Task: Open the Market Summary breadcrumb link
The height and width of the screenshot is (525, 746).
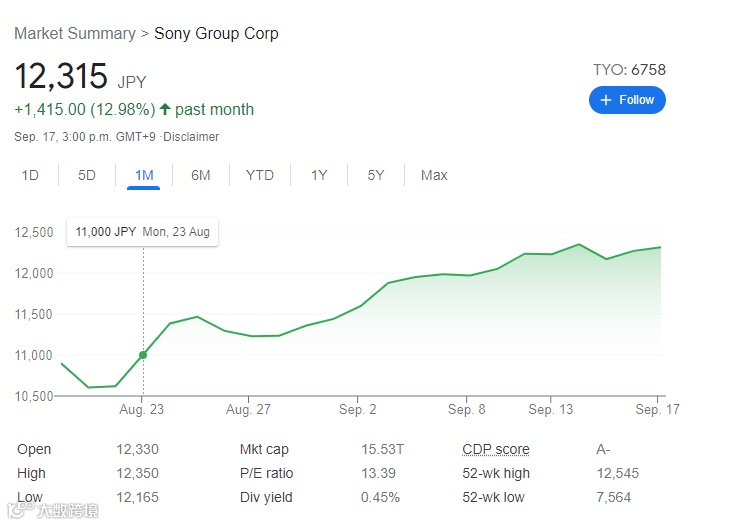Action: coord(75,34)
